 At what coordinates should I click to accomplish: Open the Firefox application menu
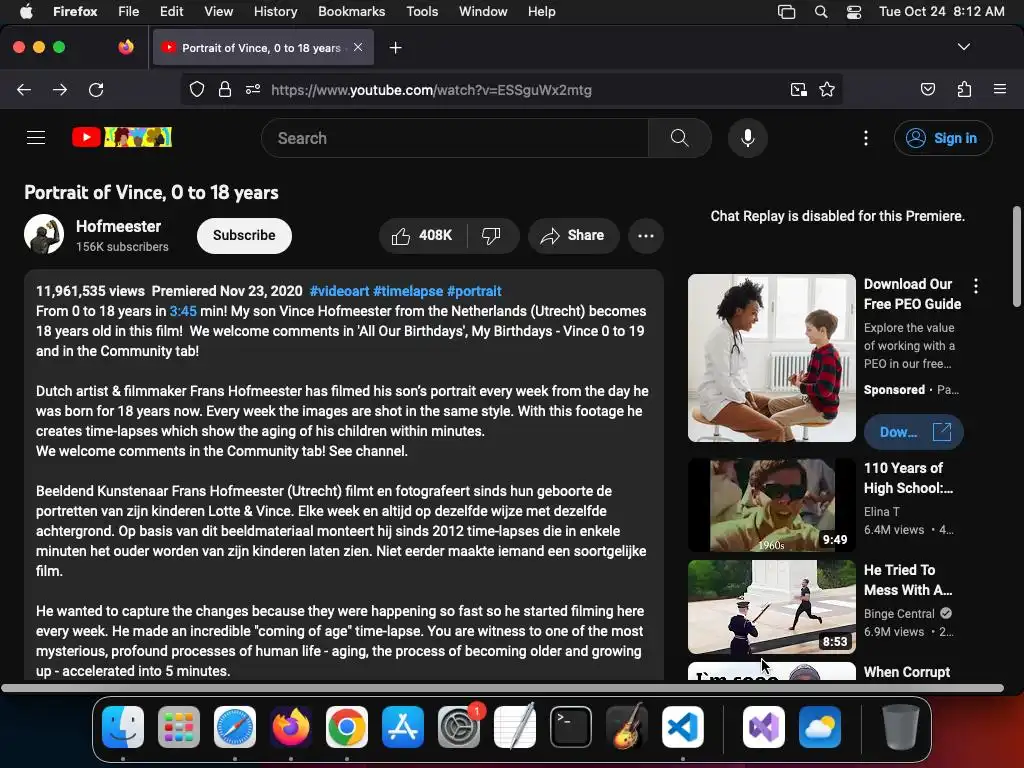click(999, 89)
